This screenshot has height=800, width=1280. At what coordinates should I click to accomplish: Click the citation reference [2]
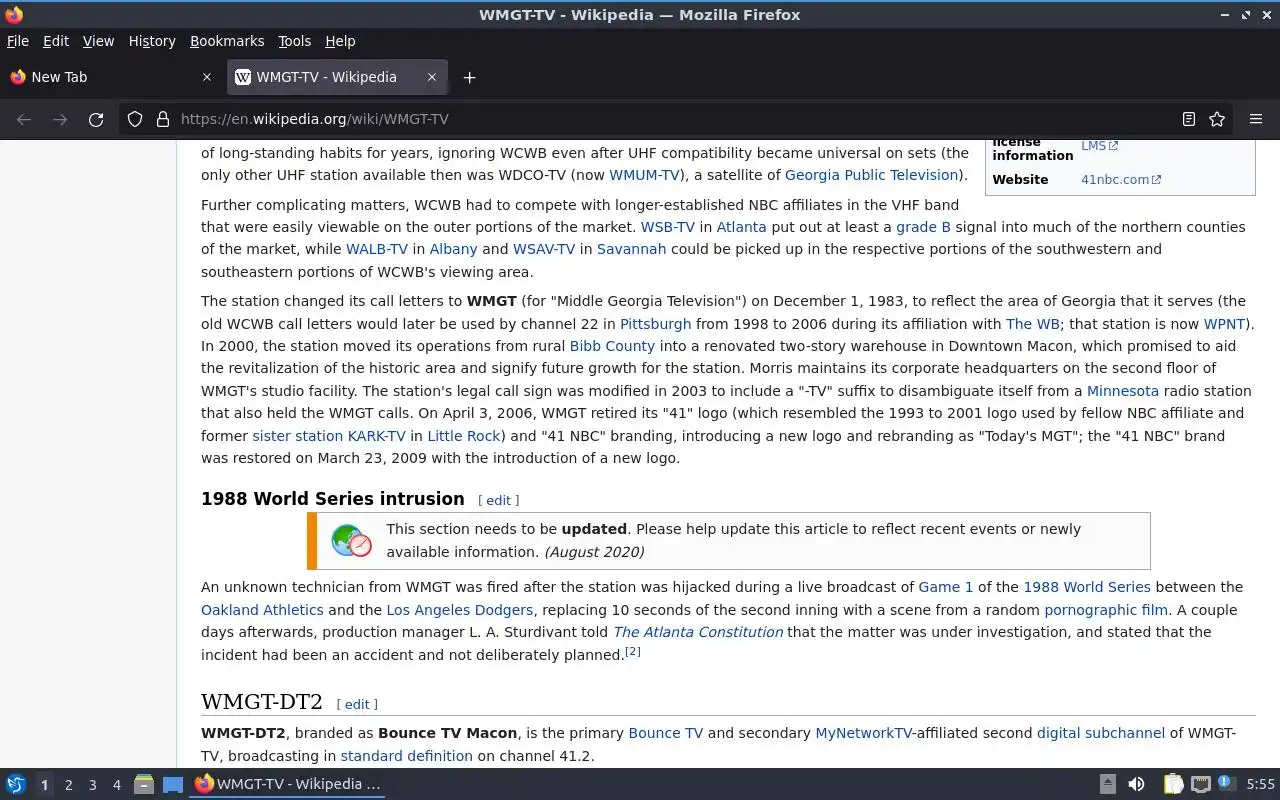(x=632, y=652)
